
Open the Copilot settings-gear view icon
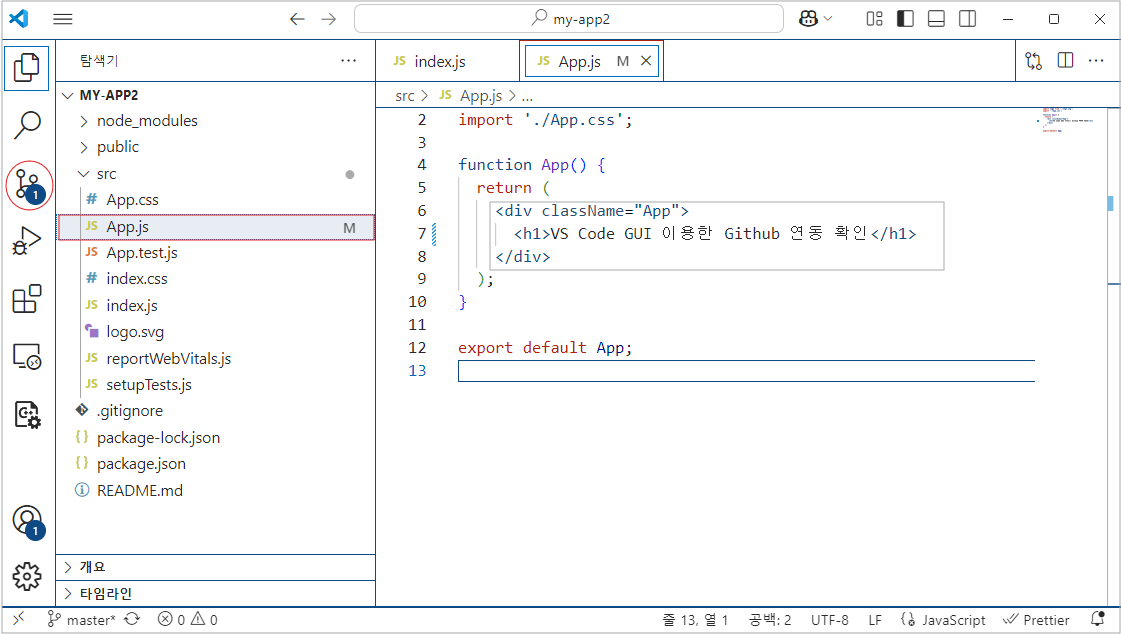[27, 414]
